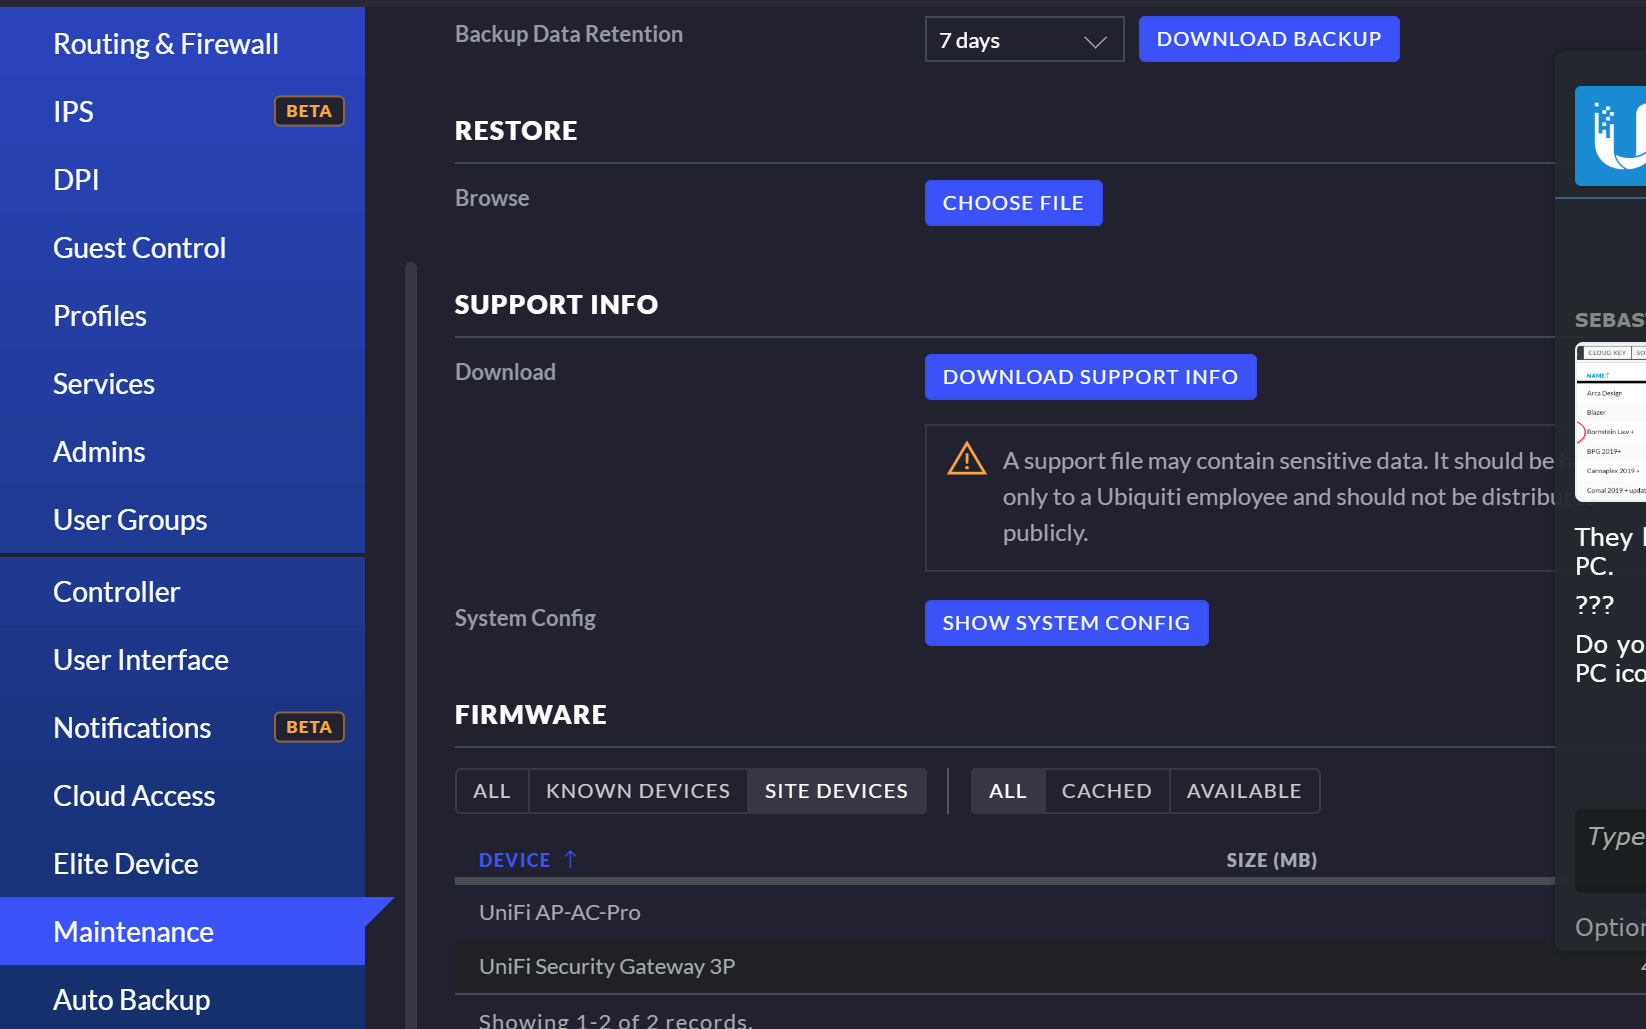
Task: Select the Available firmware filter
Action: (1243, 791)
